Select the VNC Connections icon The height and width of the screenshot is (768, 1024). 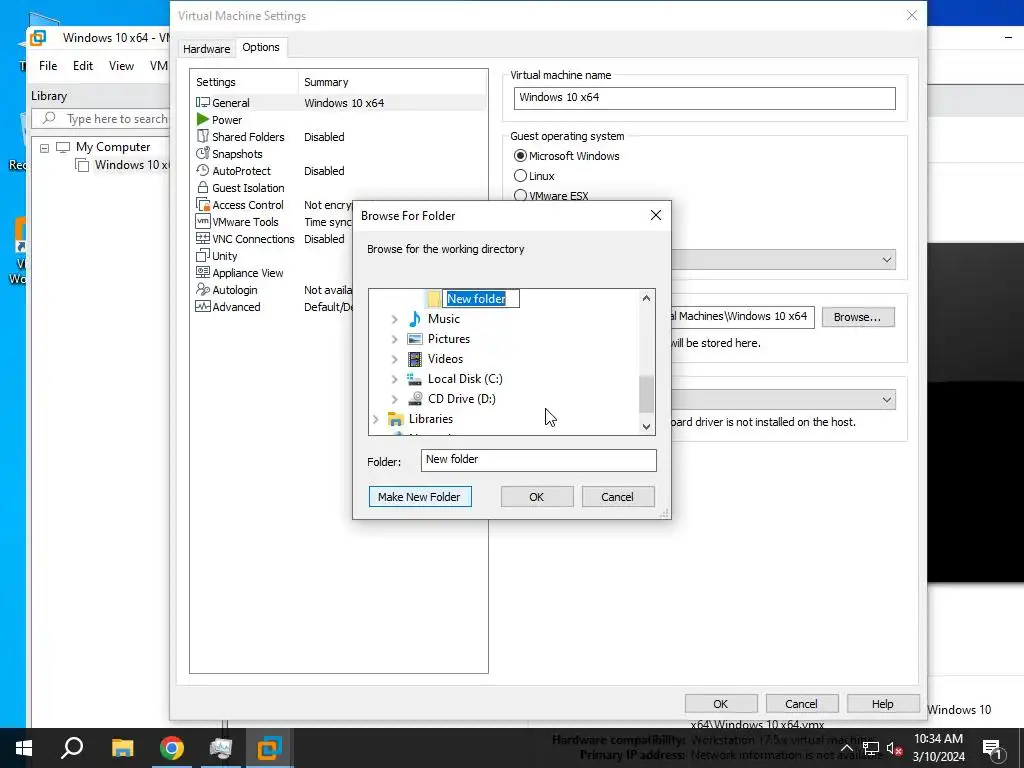coord(203,238)
